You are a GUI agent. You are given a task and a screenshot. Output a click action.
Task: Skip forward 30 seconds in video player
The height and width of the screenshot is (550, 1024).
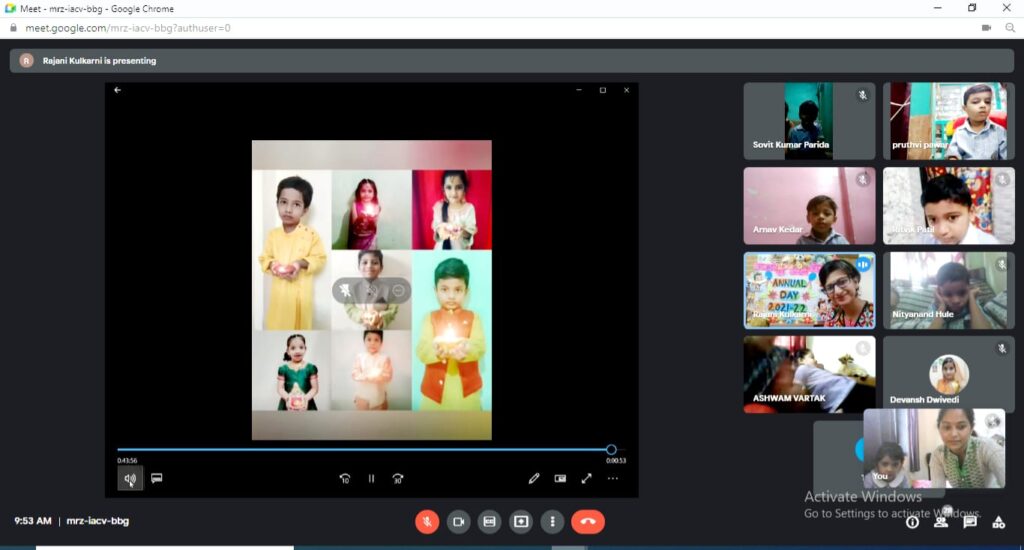(398, 479)
